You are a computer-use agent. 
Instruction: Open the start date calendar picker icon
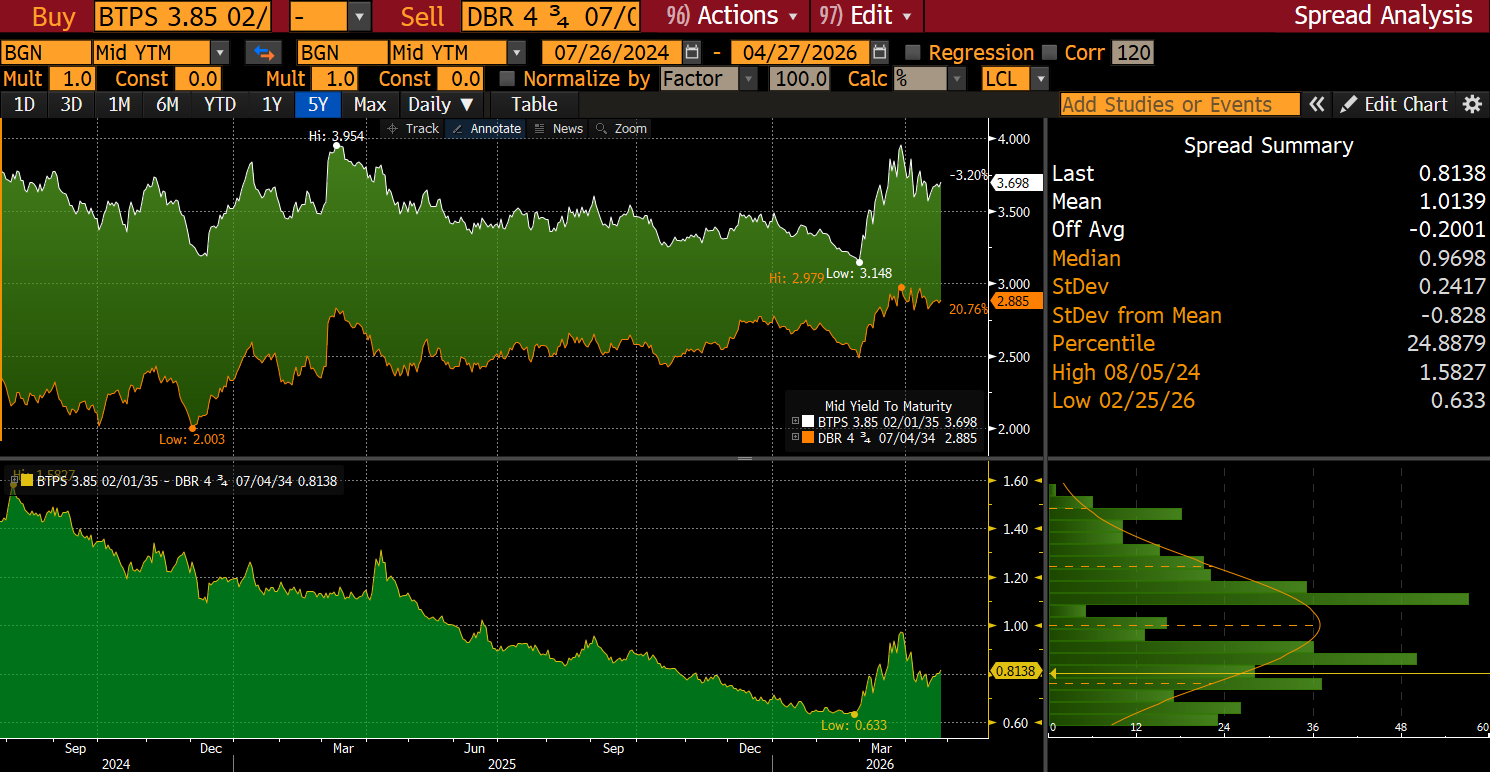[692, 53]
